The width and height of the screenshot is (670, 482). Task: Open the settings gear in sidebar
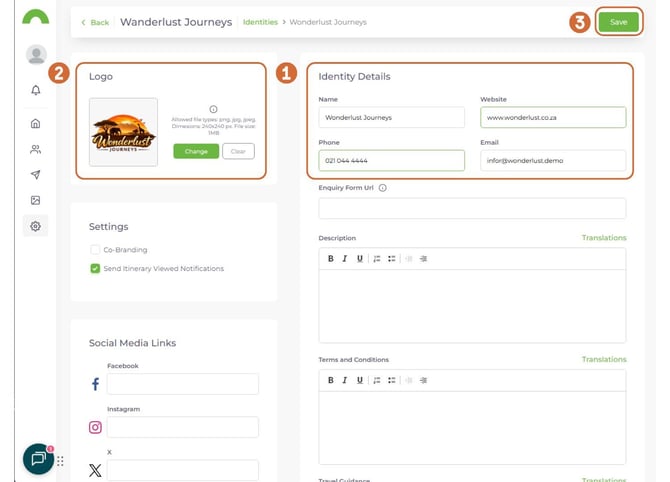click(36, 226)
